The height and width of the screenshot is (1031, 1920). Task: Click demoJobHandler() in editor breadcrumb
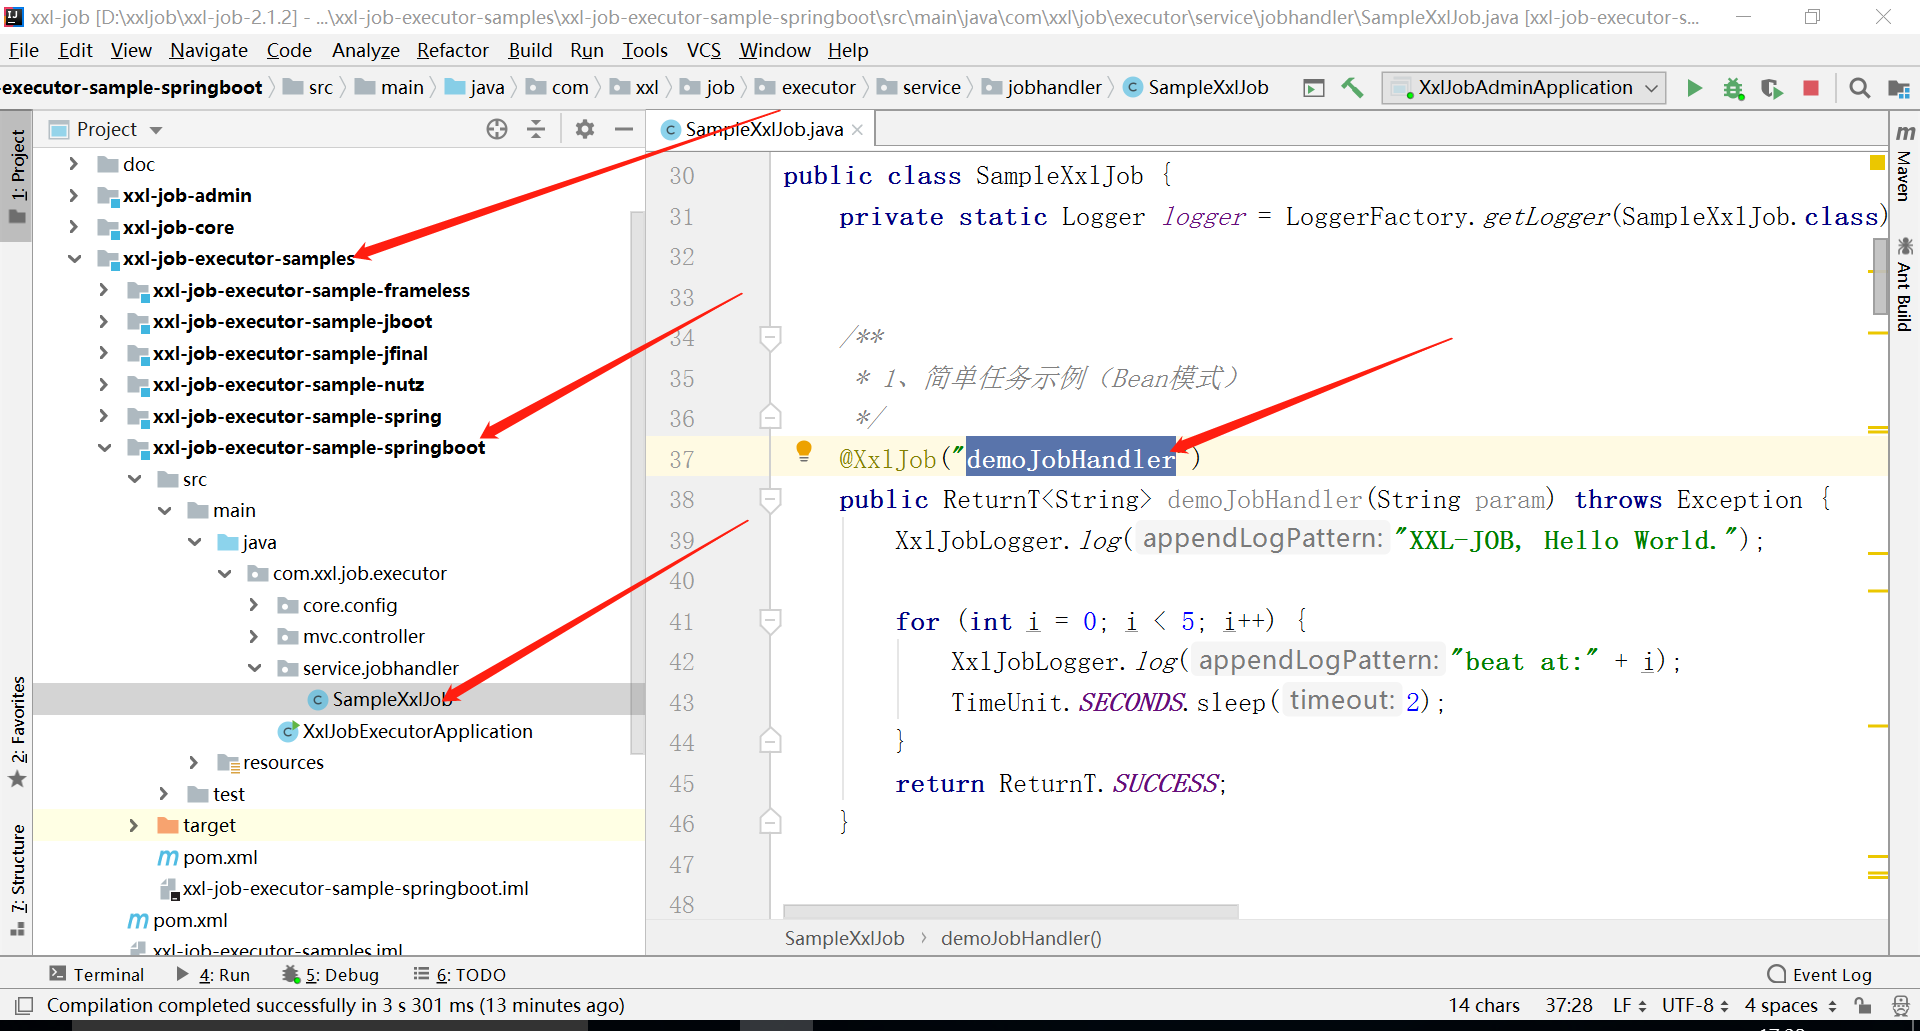(x=1021, y=938)
